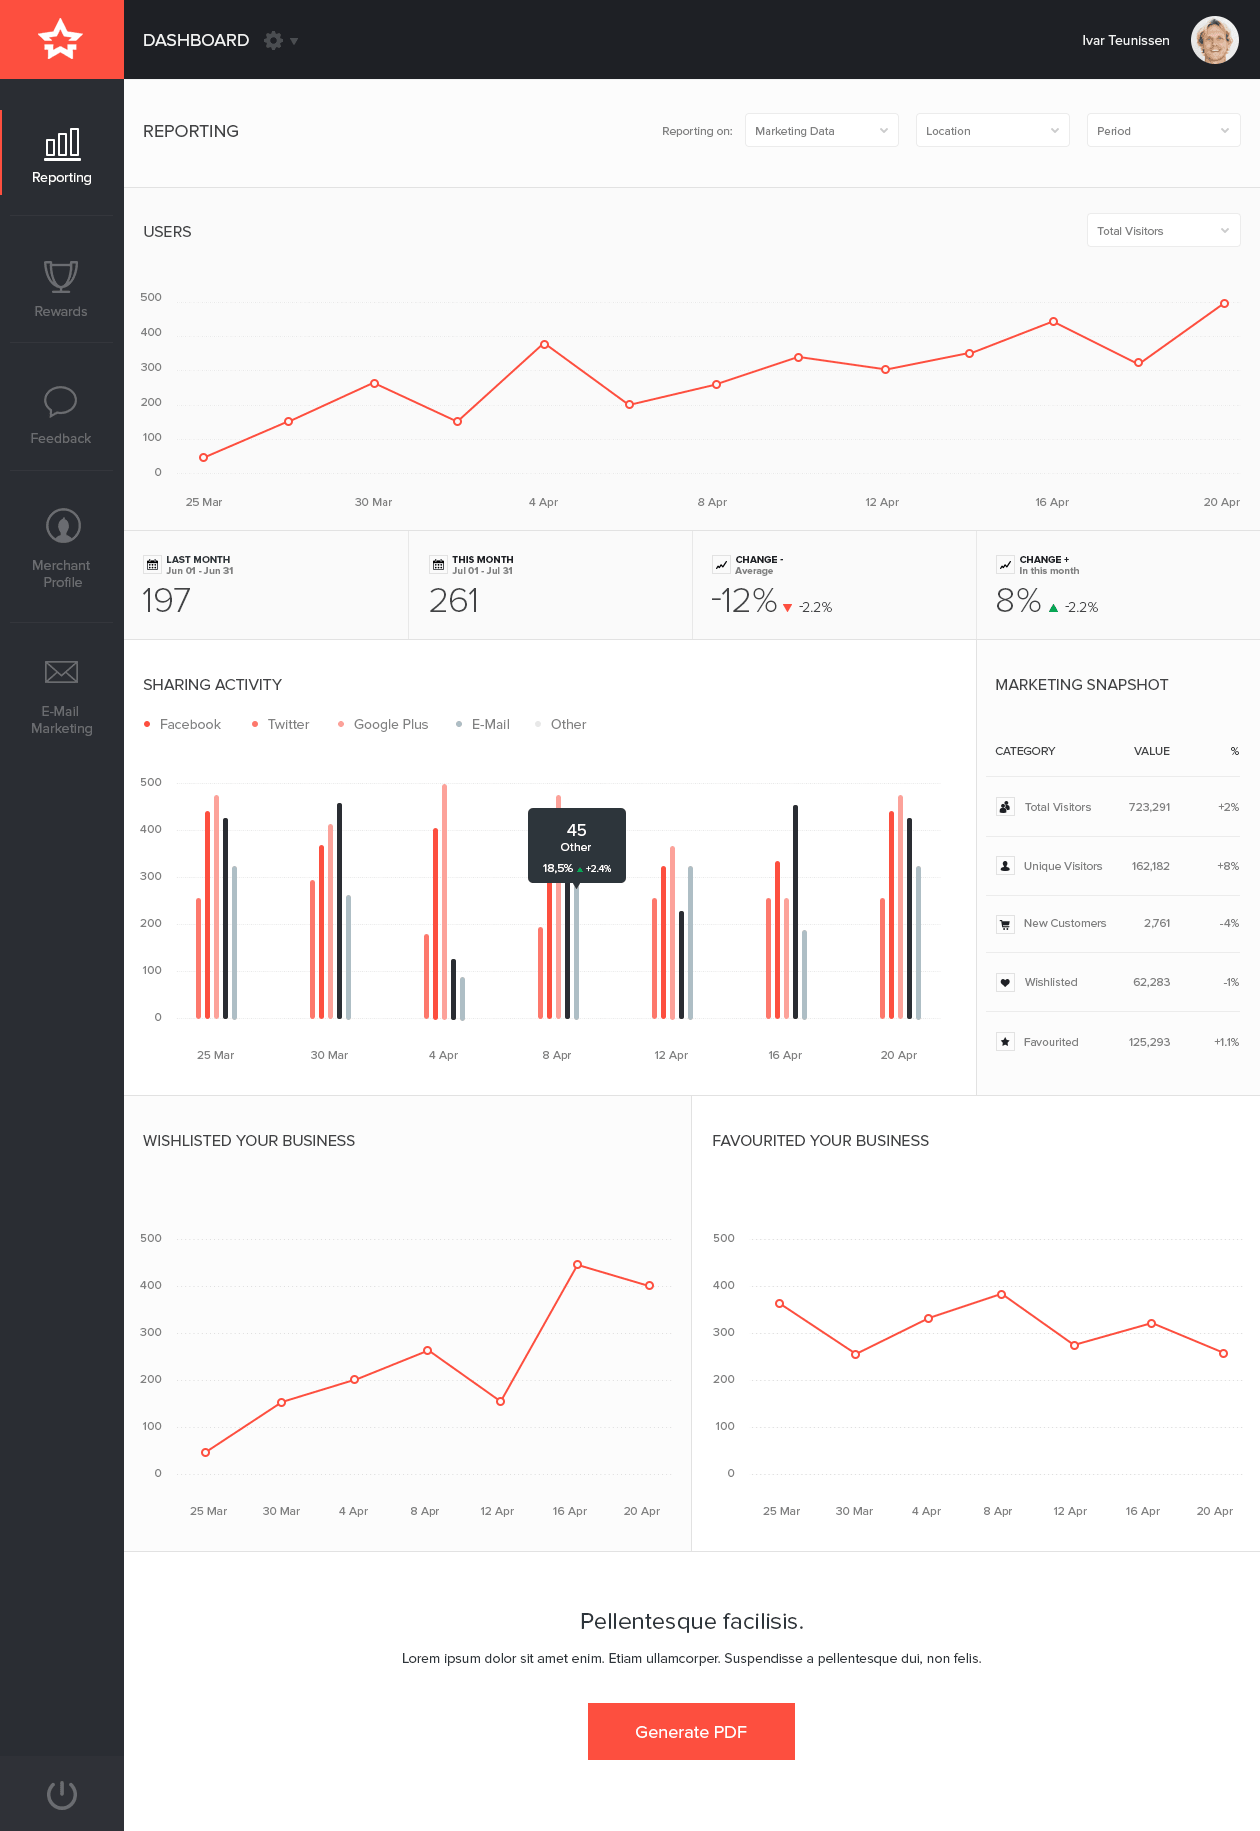Image resolution: width=1260 pixels, height=1831 pixels.
Task: Click the Last Month calendar icon
Action: (x=152, y=565)
